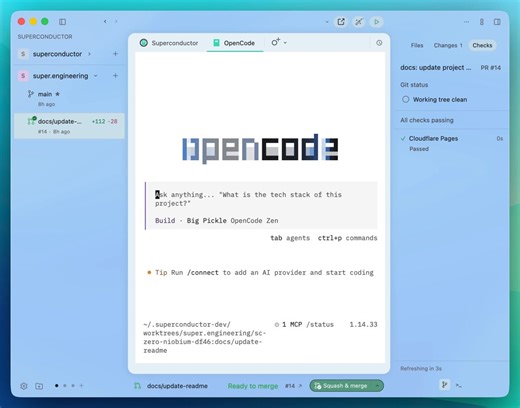This screenshot has height=408, width=520.
Task: Click the +112 additions count
Action: tap(98, 121)
